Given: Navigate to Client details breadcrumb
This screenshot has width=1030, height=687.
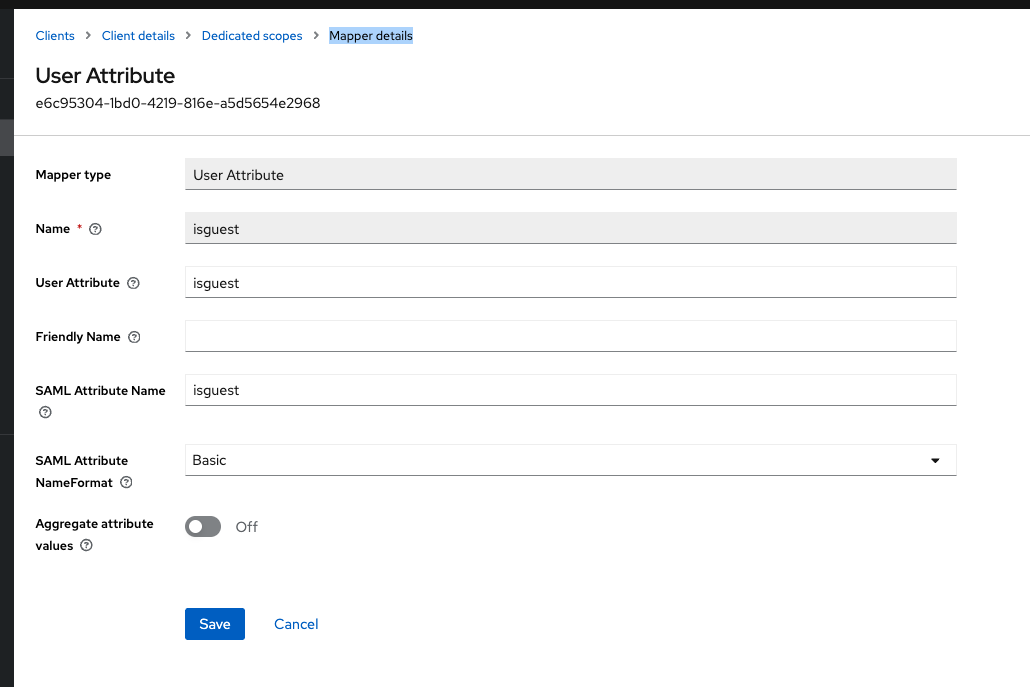Looking at the screenshot, I should 138,36.
